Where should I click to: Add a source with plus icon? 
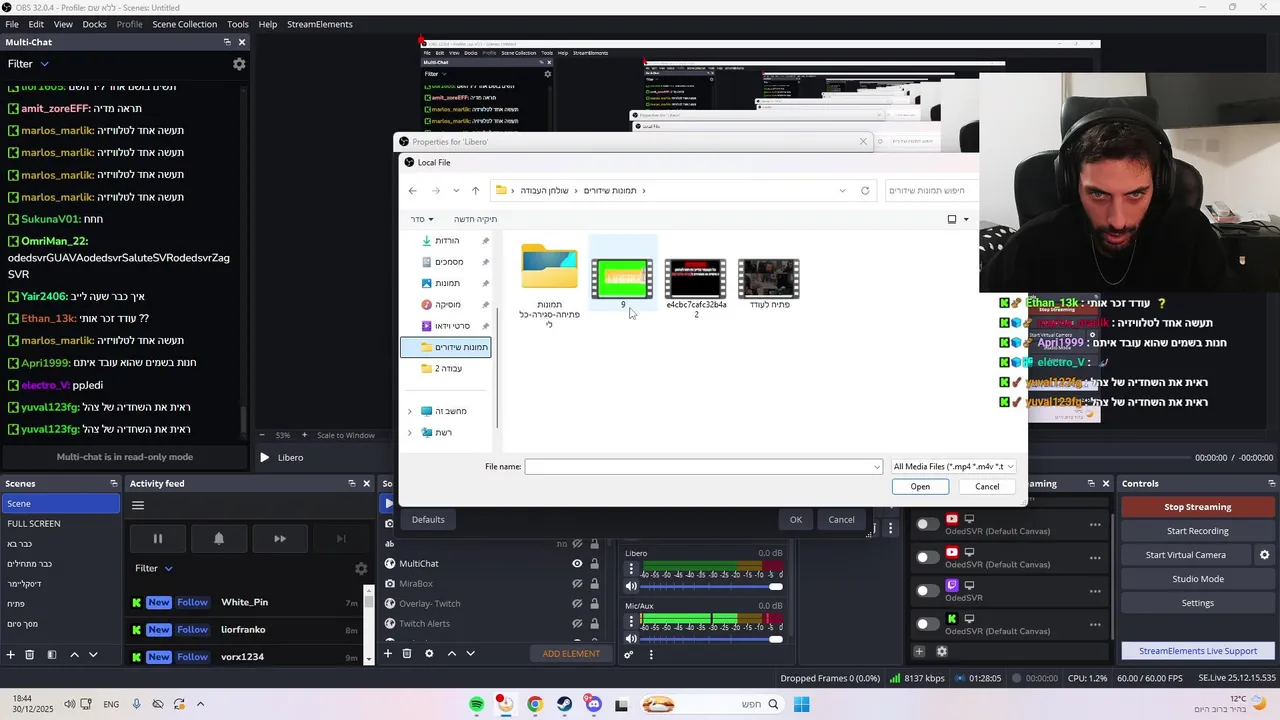pyautogui.click(x=388, y=654)
